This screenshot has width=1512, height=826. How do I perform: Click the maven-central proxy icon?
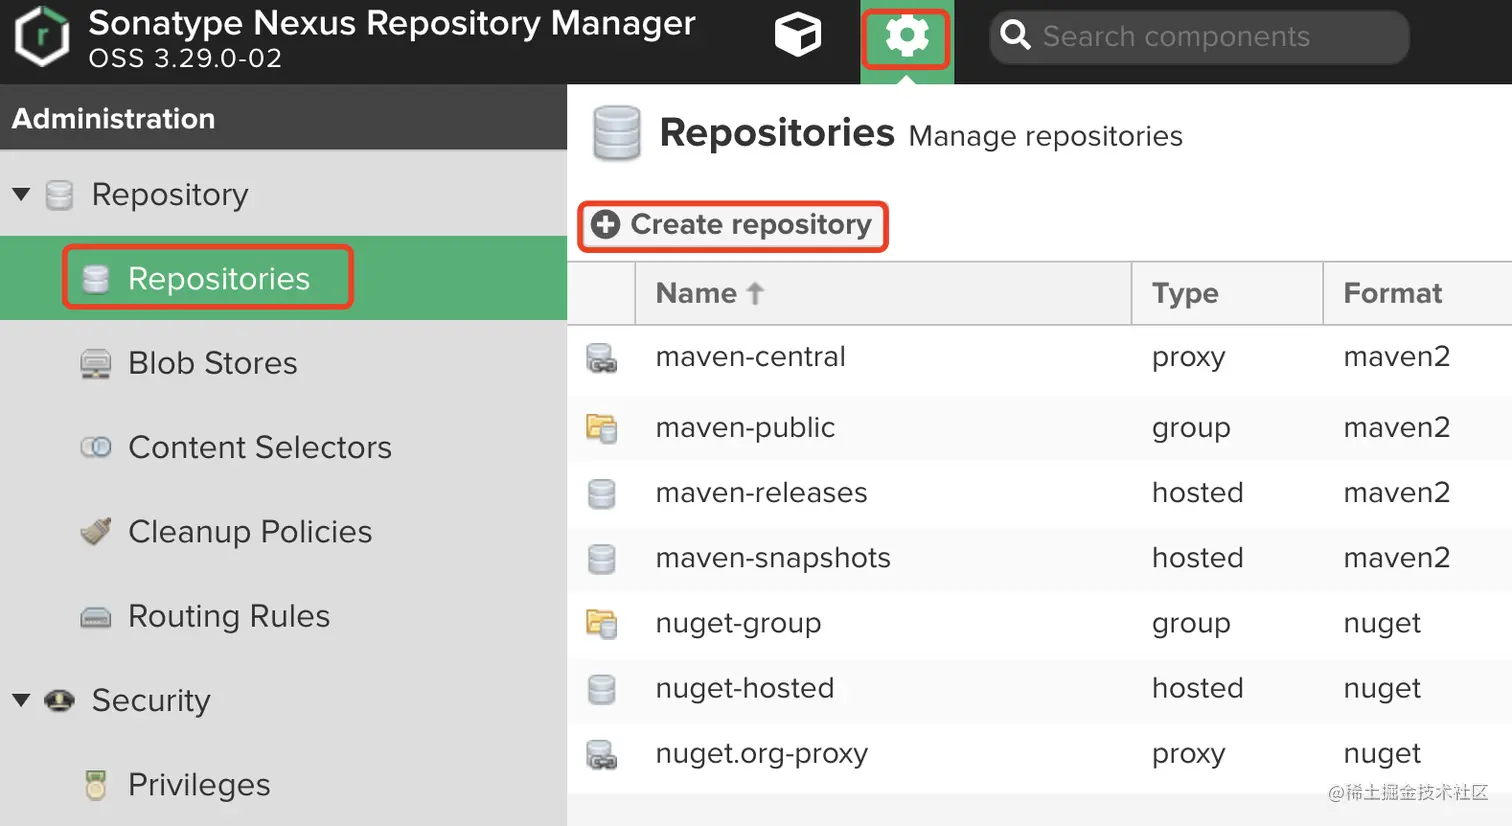click(601, 358)
